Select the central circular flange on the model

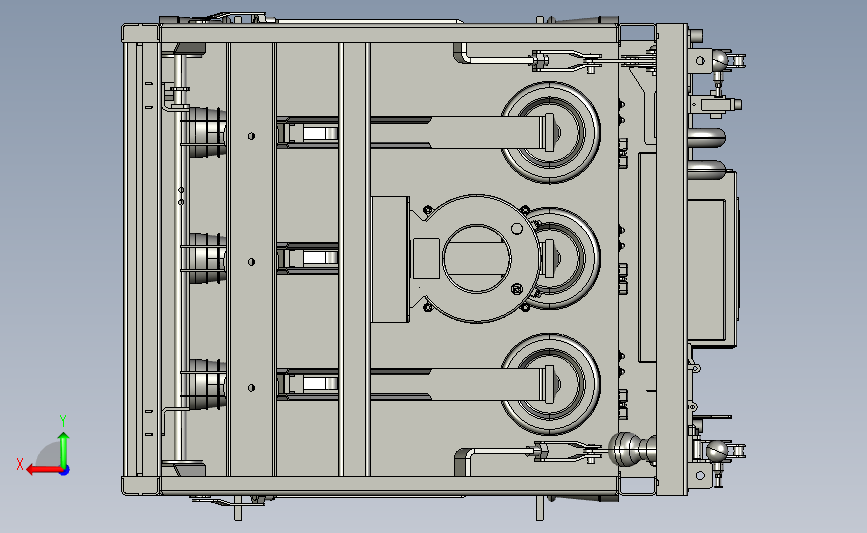click(x=477, y=258)
